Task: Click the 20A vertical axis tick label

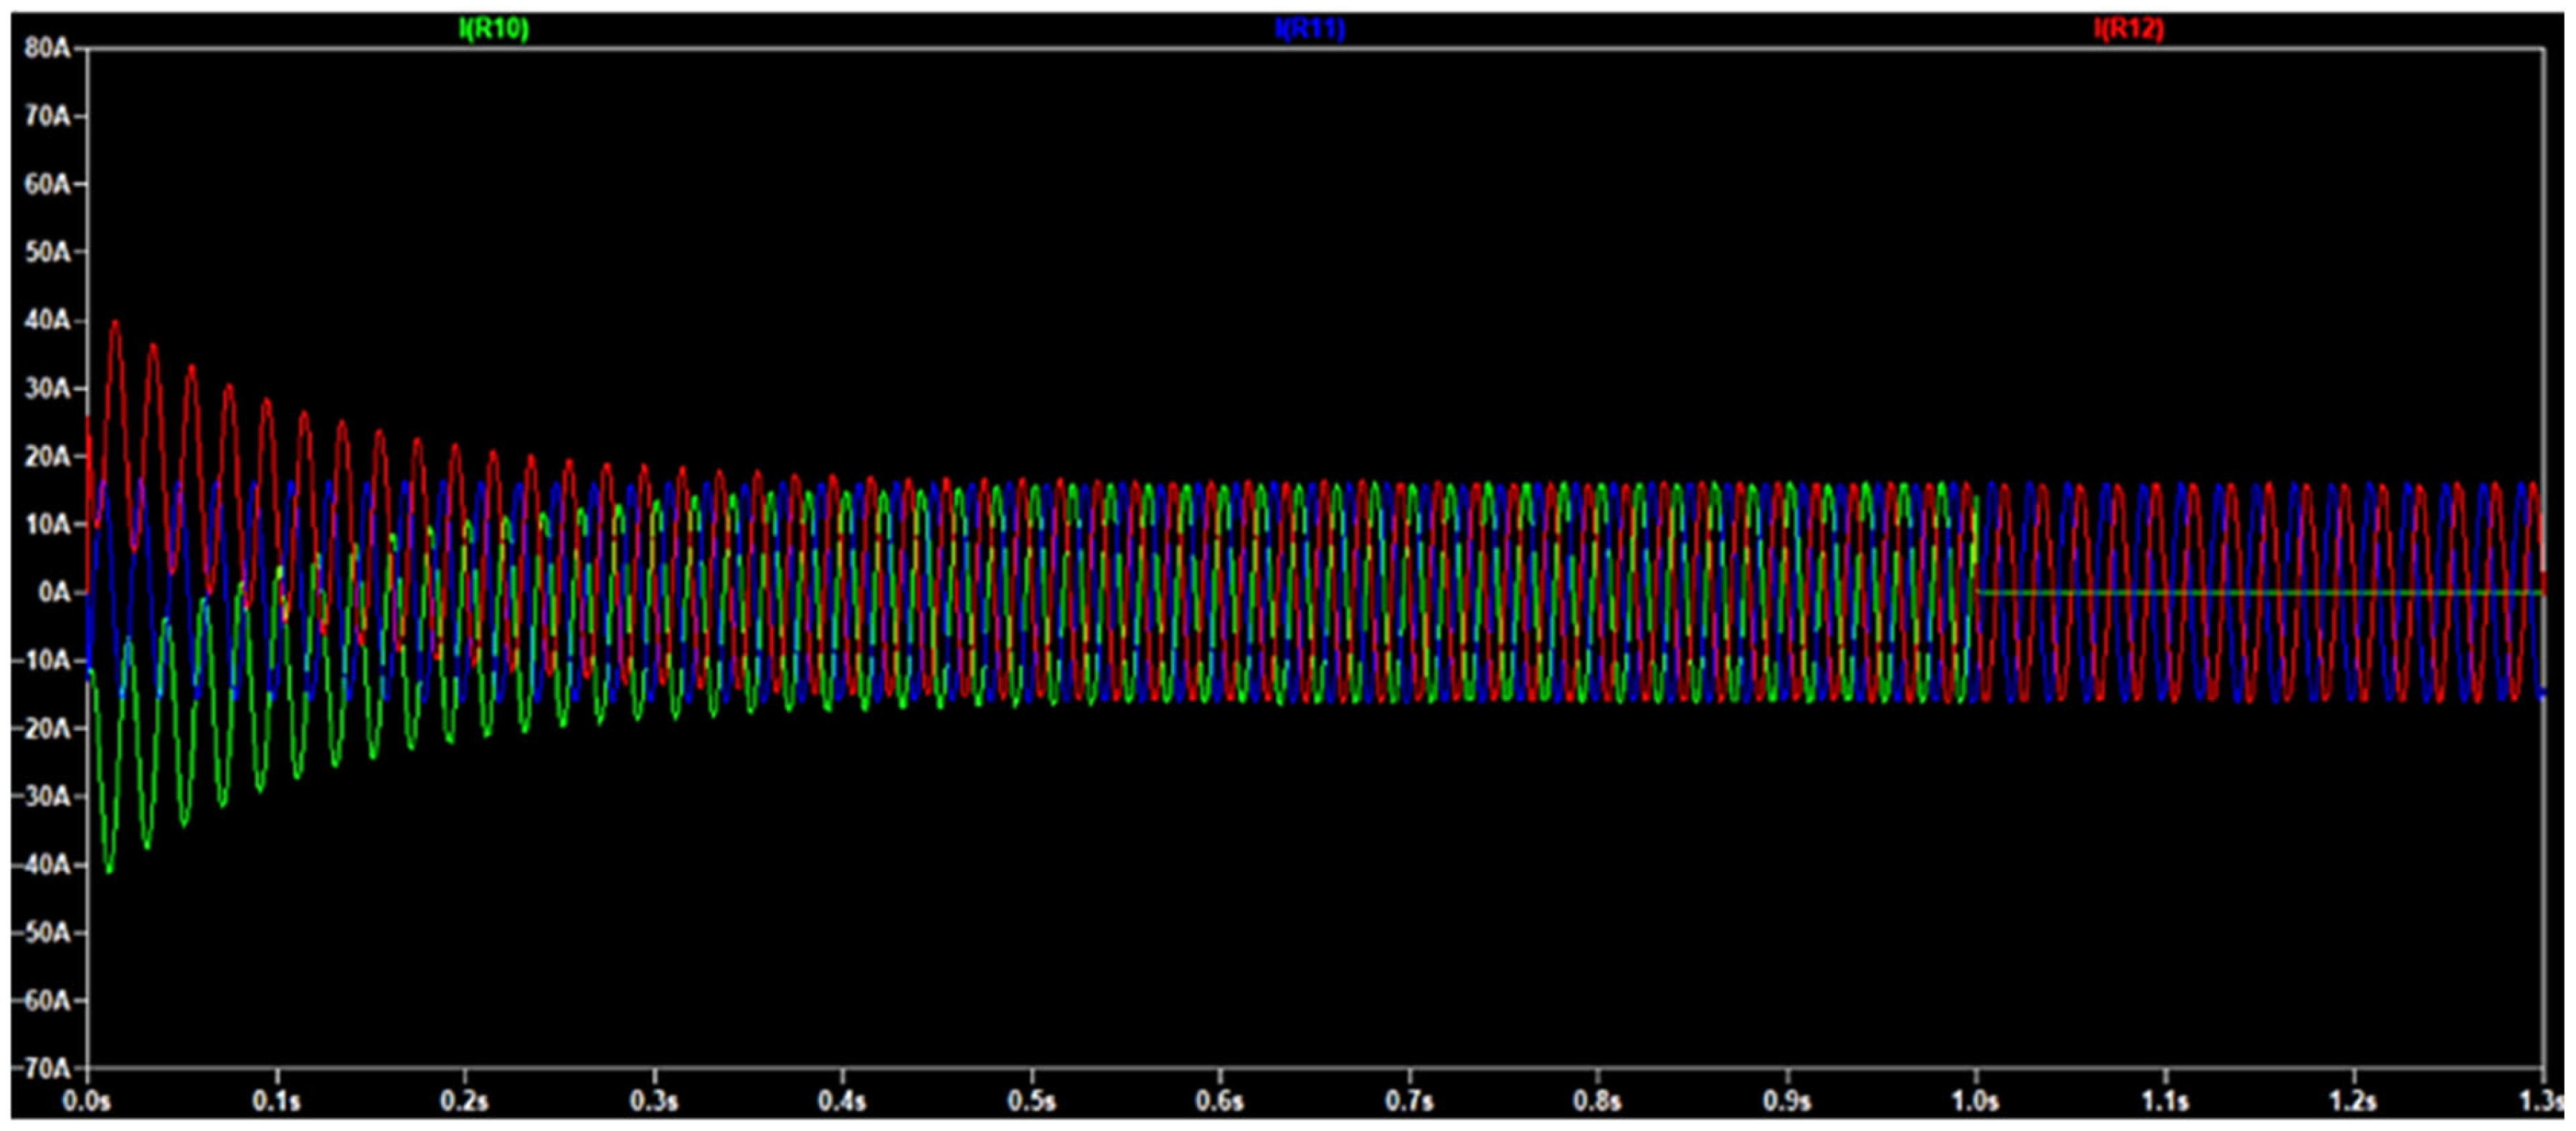Action: coord(47,456)
